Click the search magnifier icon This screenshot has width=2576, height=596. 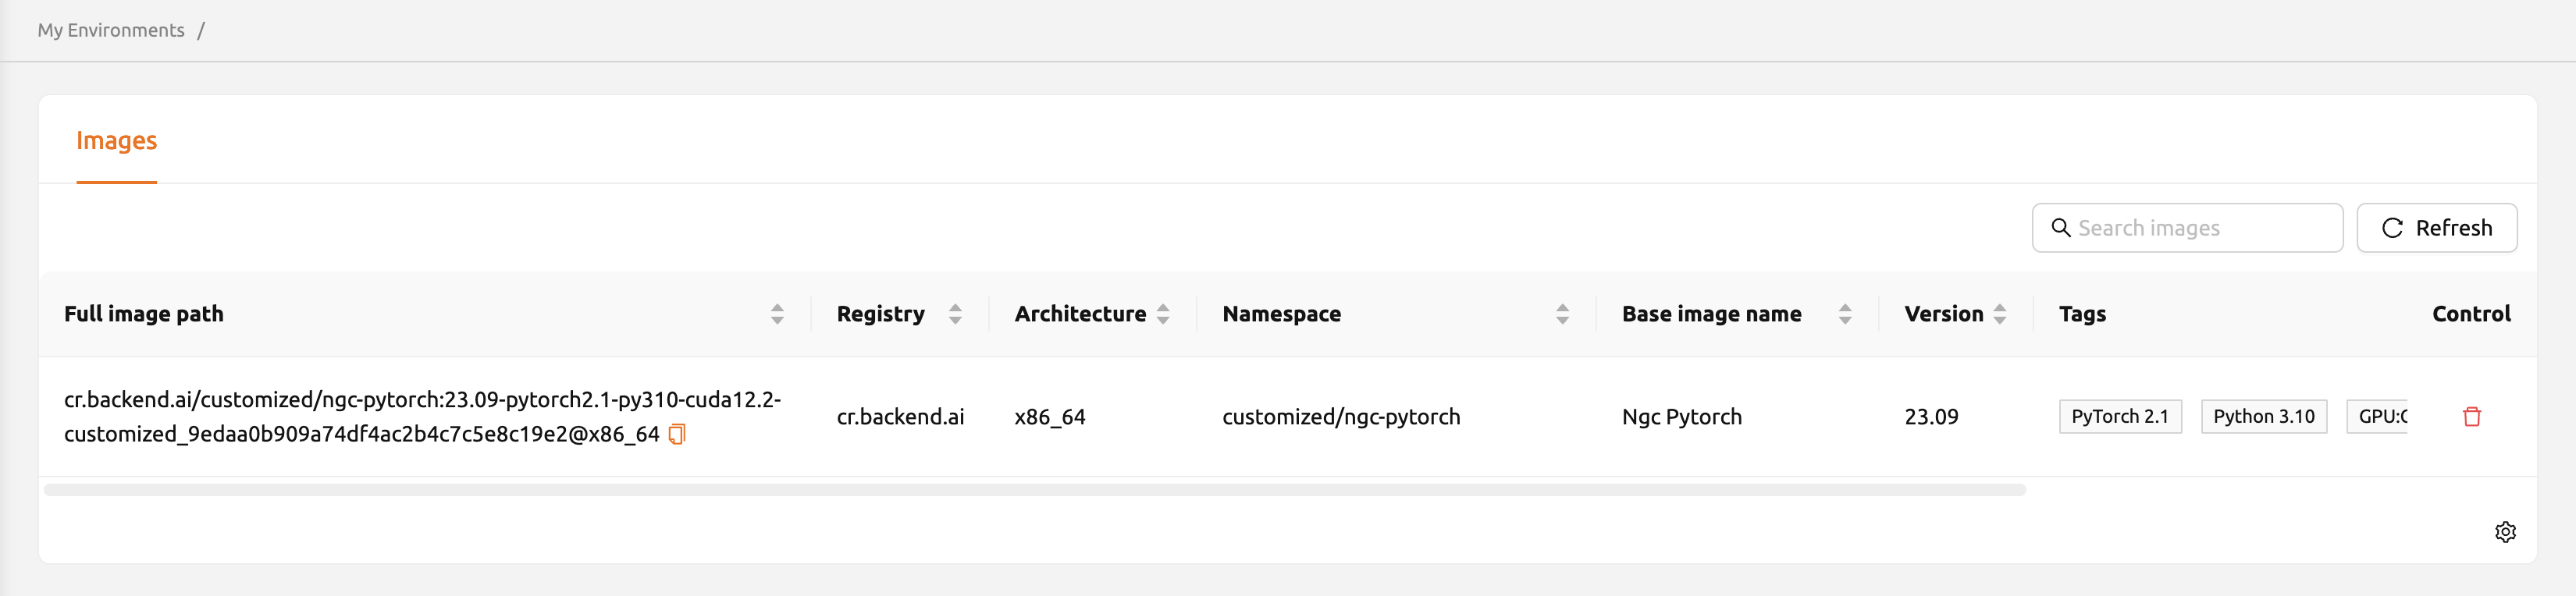coord(2061,228)
